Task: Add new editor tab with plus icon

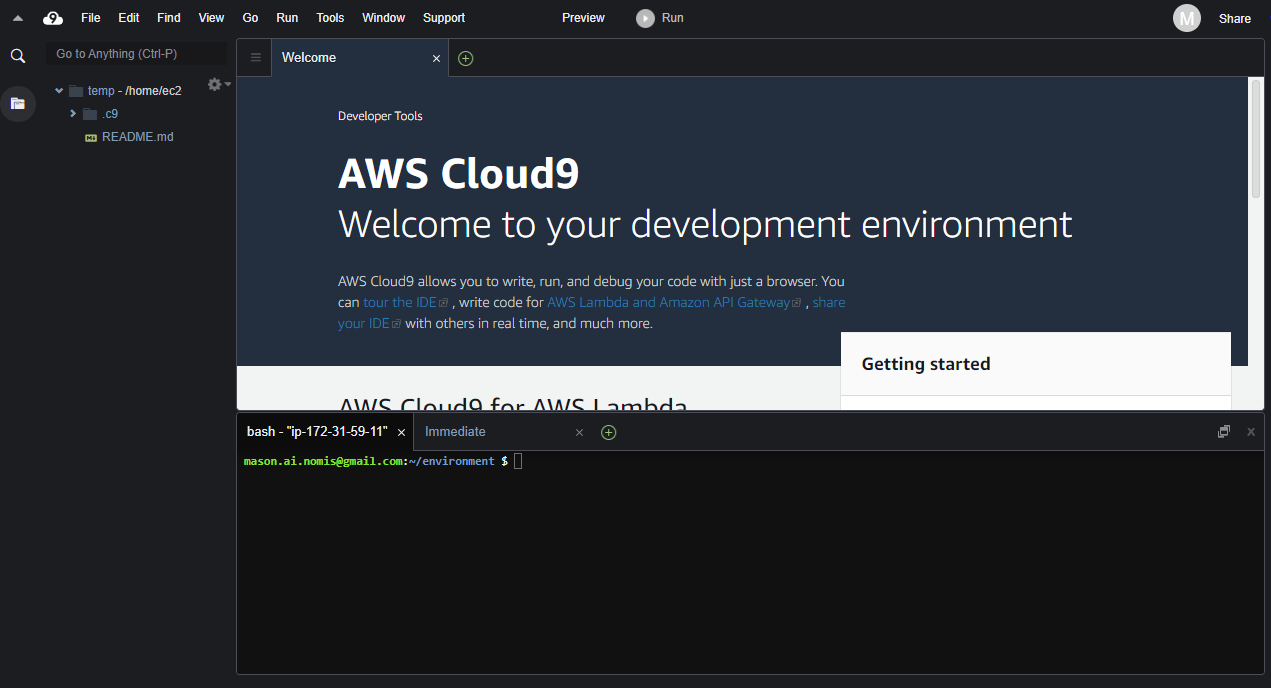Action: point(465,58)
